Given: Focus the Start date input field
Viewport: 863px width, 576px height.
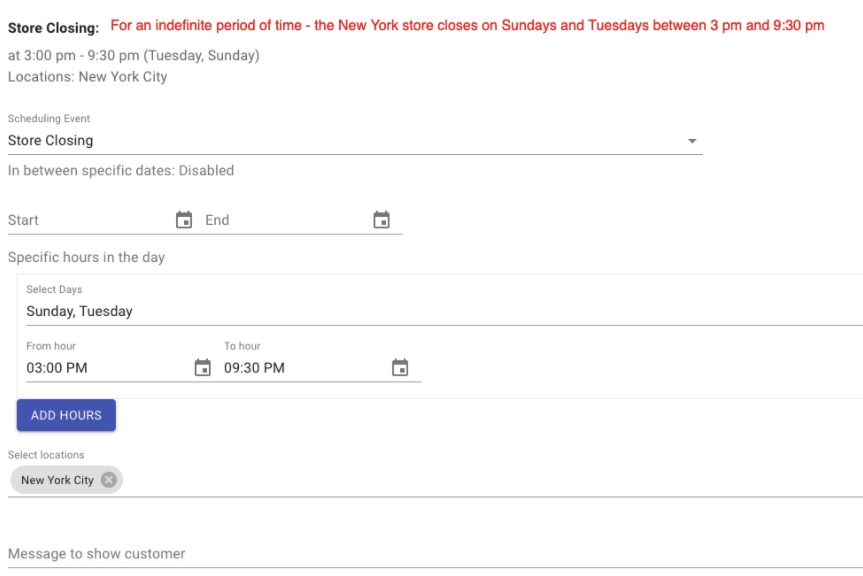Looking at the screenshot, I should [90, 220].
